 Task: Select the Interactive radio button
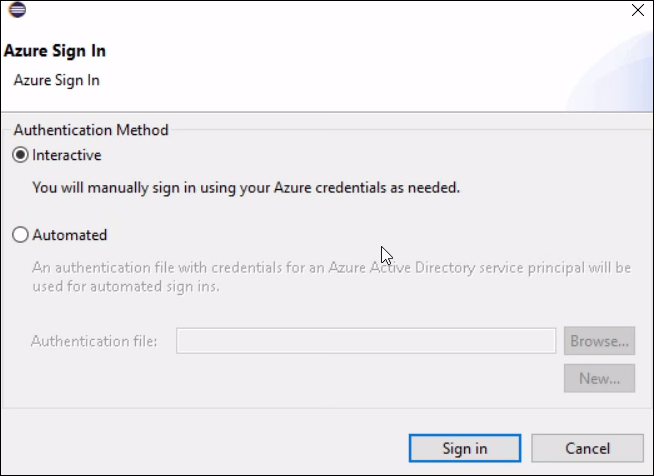(20, 156)
